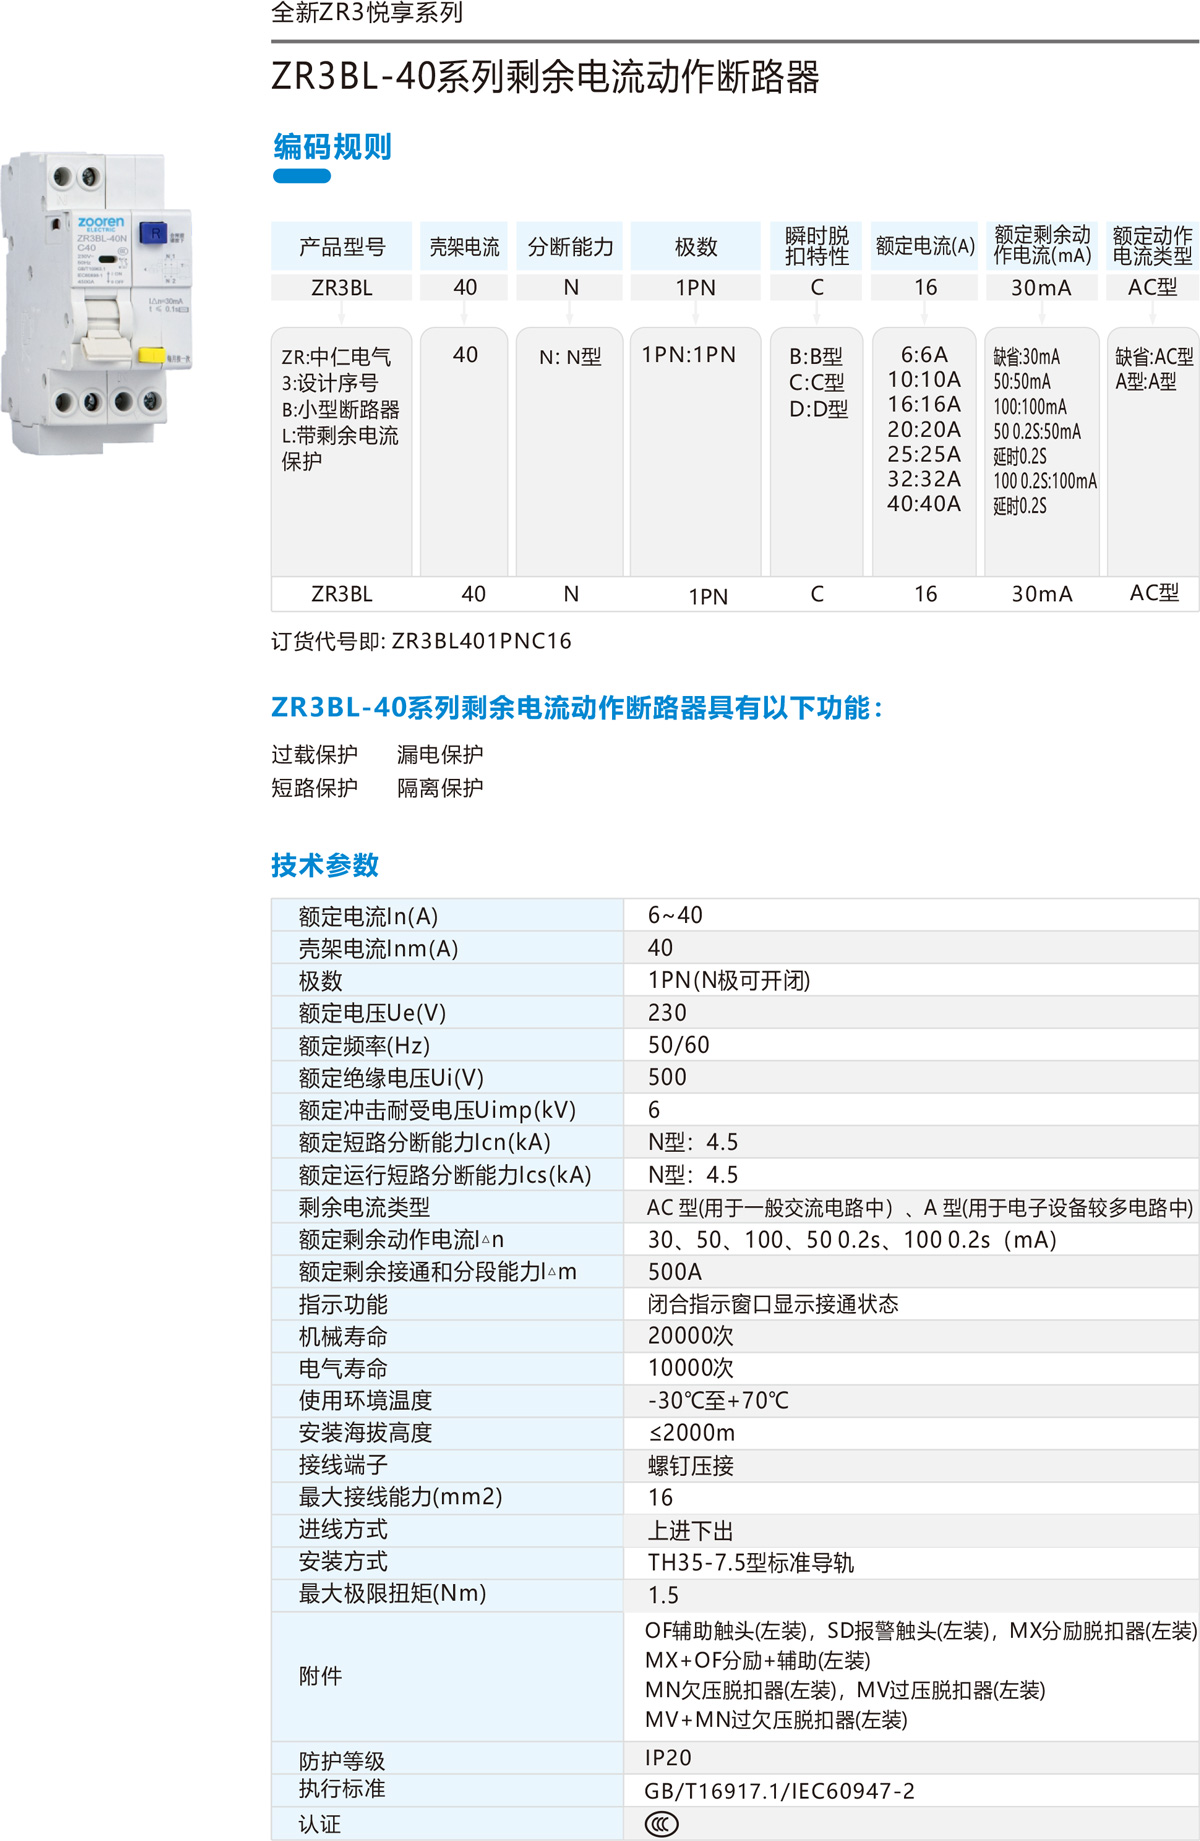Click the '缺省:AC型' current type entry

[1154, 357]
